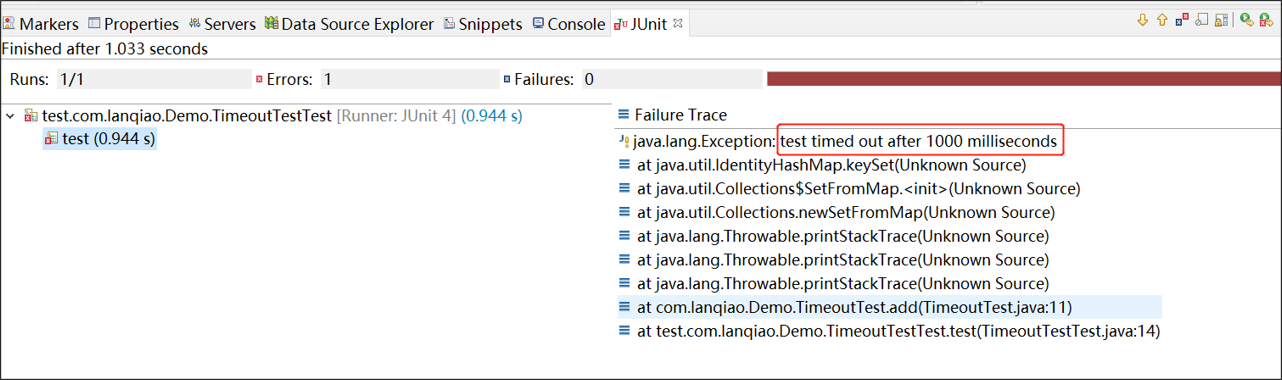The width and height of the screenshot is (1282, 380).
Task: Click the test class error icon
Action: [31, 116]
